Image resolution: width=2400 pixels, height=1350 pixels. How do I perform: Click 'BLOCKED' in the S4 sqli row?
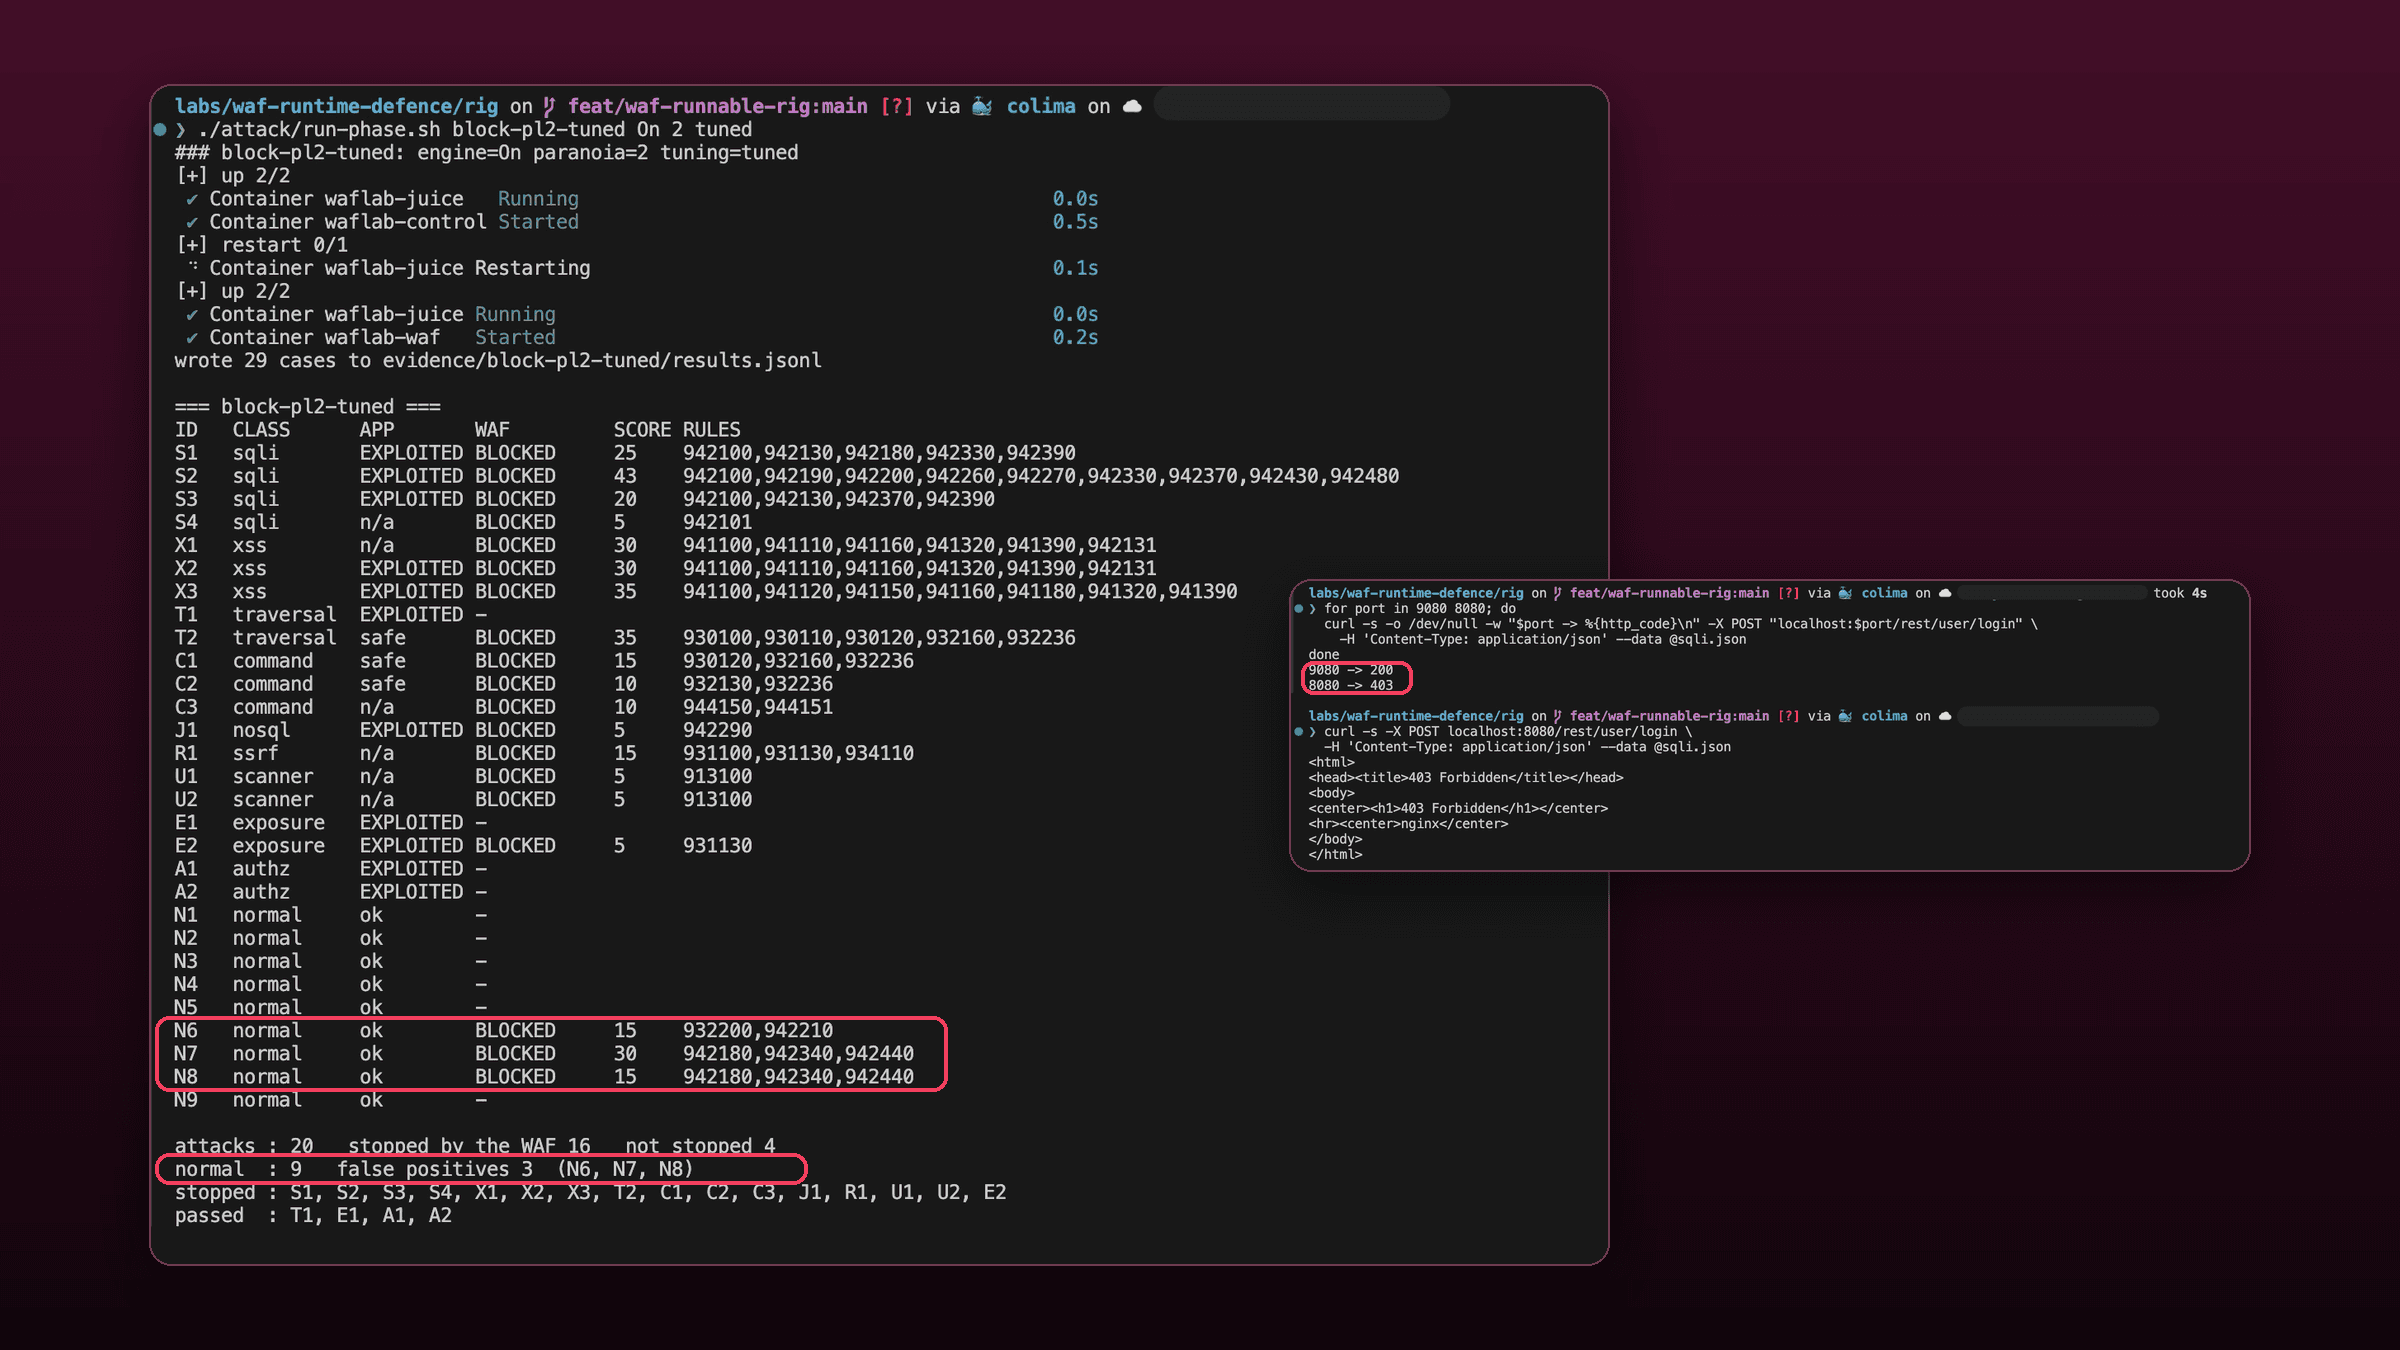[x=515, y=522]
